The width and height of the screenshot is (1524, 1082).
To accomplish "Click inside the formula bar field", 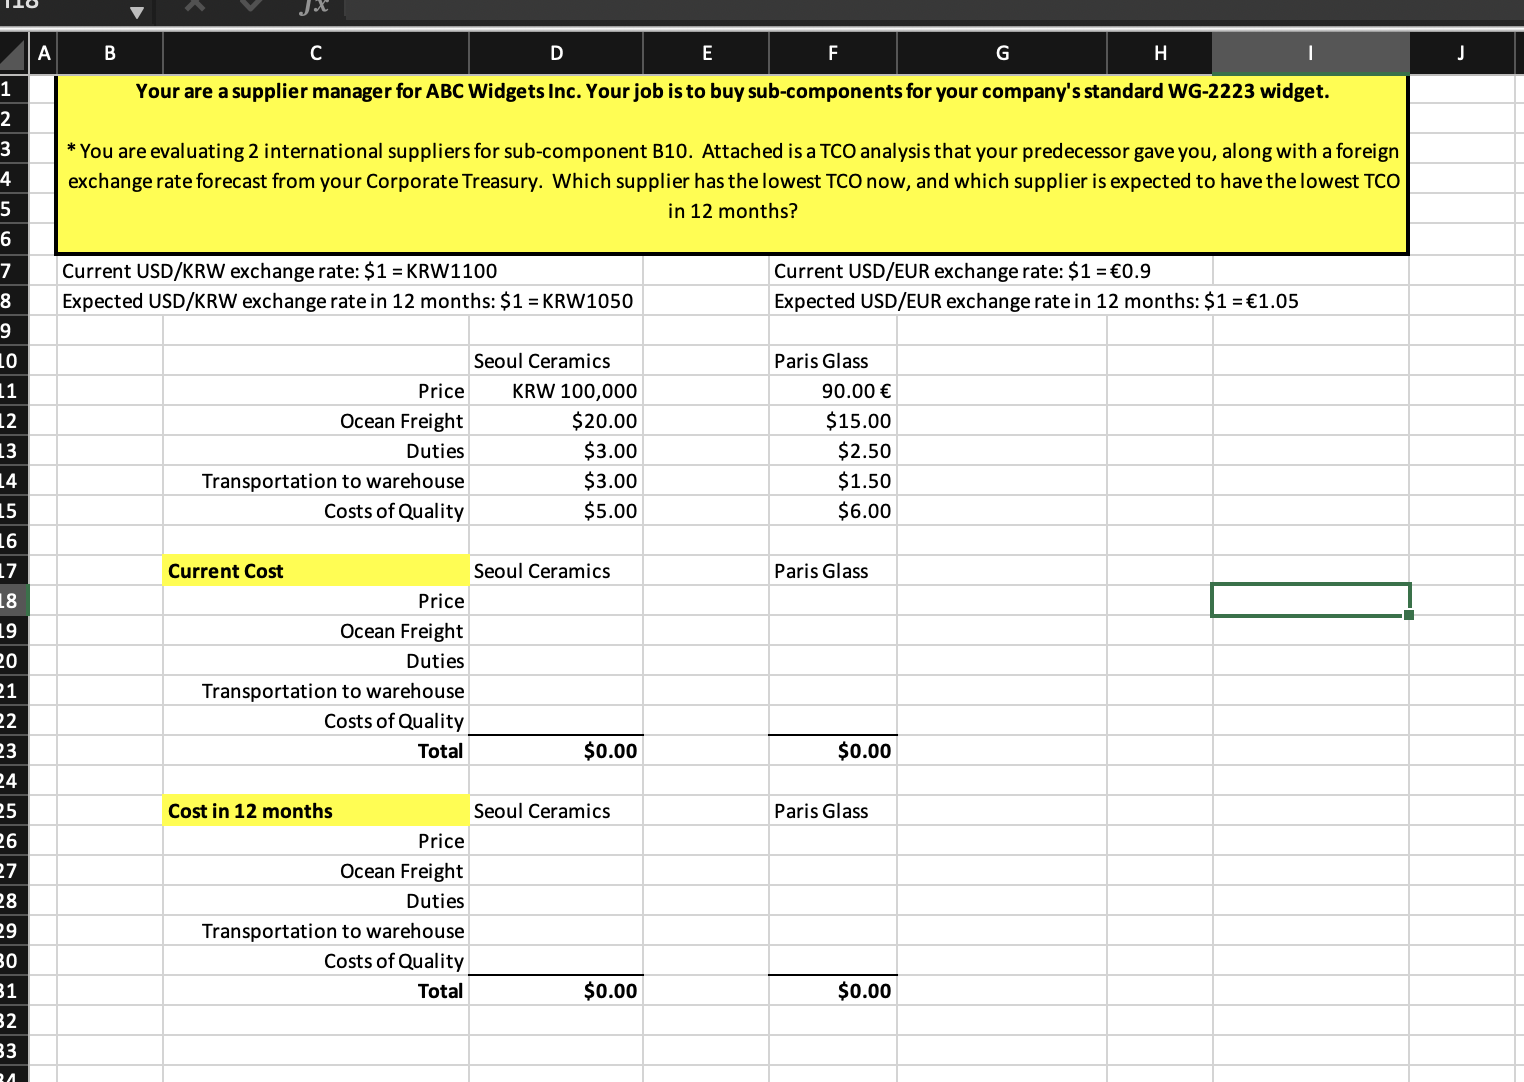I will point(934,9).
